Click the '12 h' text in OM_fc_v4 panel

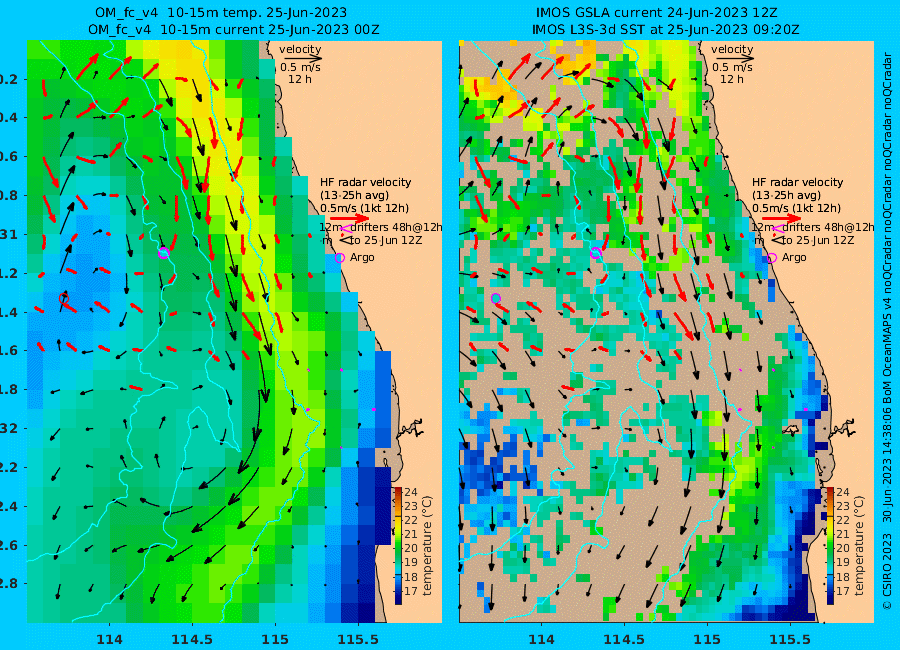click(300, 79)
